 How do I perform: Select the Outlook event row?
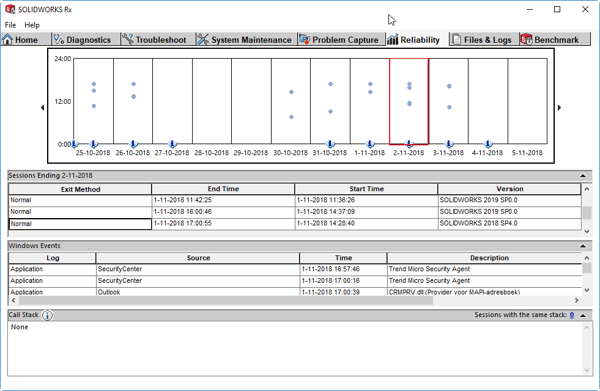(x=295, y=292)
